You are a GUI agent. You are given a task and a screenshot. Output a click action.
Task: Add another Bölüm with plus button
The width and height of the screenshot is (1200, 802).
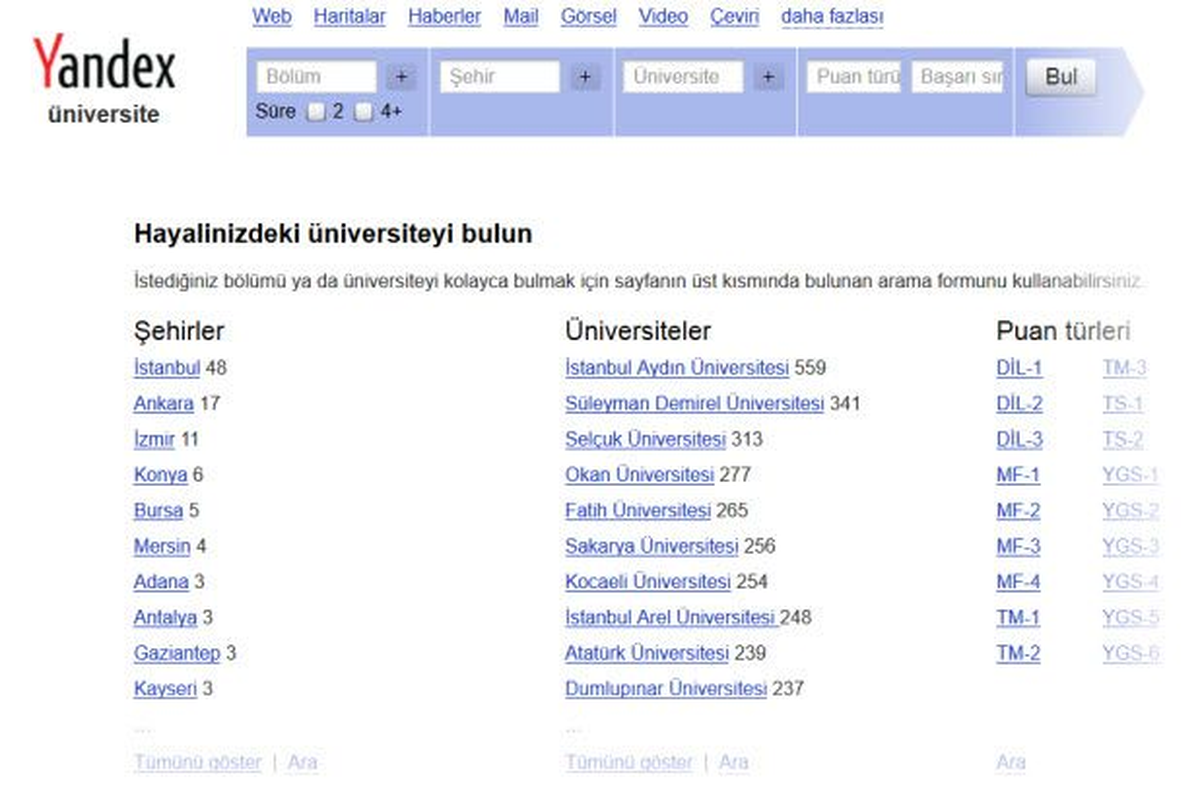(x=401, y=77)
